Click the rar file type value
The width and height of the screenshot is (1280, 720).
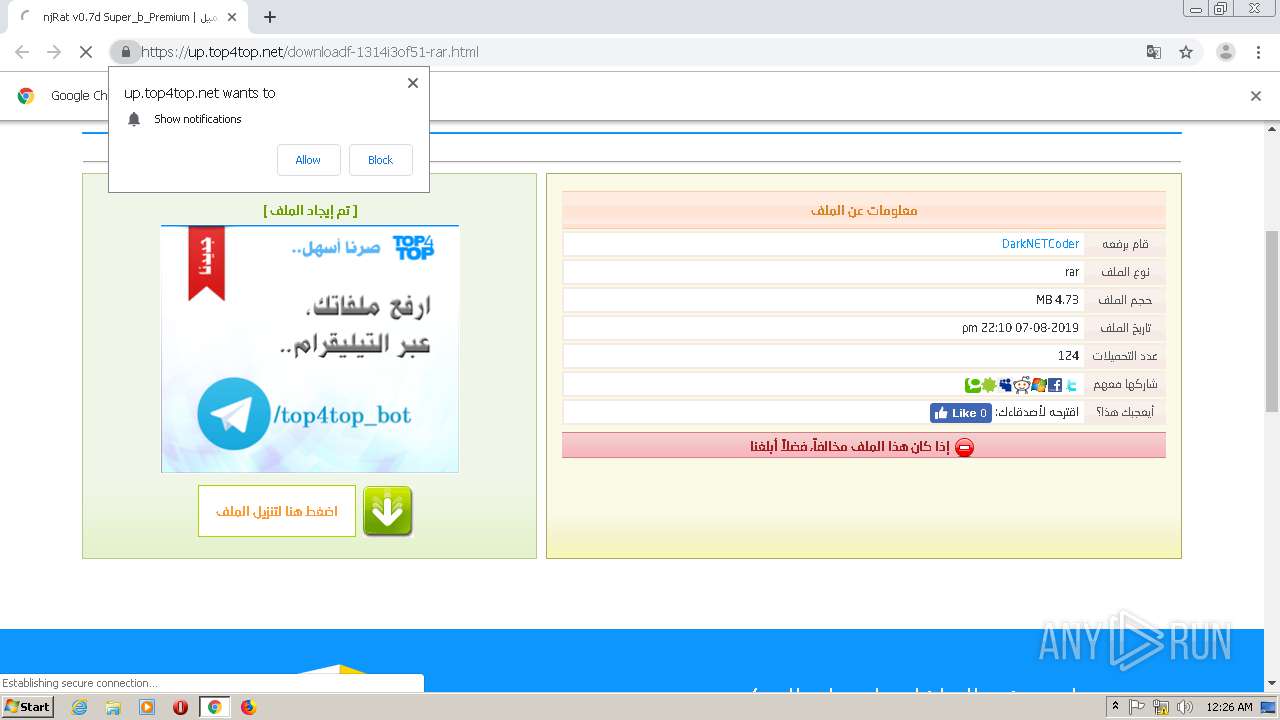coord(1072,272)
